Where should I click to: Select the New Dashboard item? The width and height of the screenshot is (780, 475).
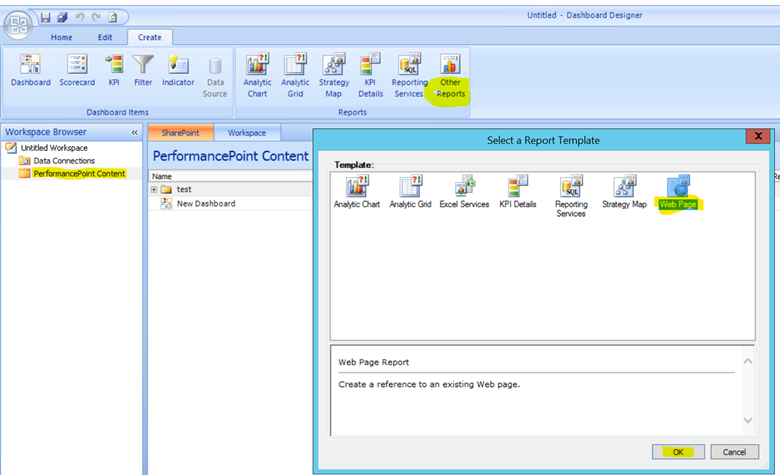coord(206,203)
